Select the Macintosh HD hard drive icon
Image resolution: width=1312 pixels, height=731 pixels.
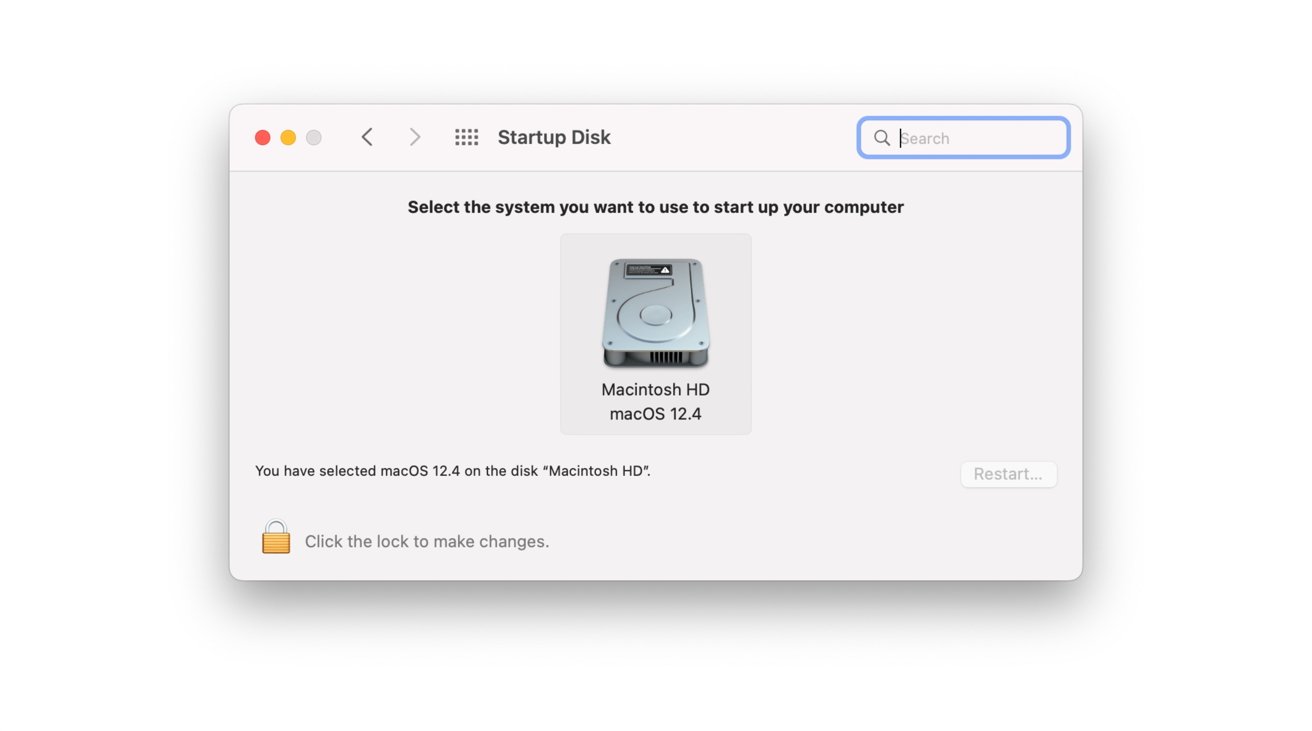tap(656, 313)
